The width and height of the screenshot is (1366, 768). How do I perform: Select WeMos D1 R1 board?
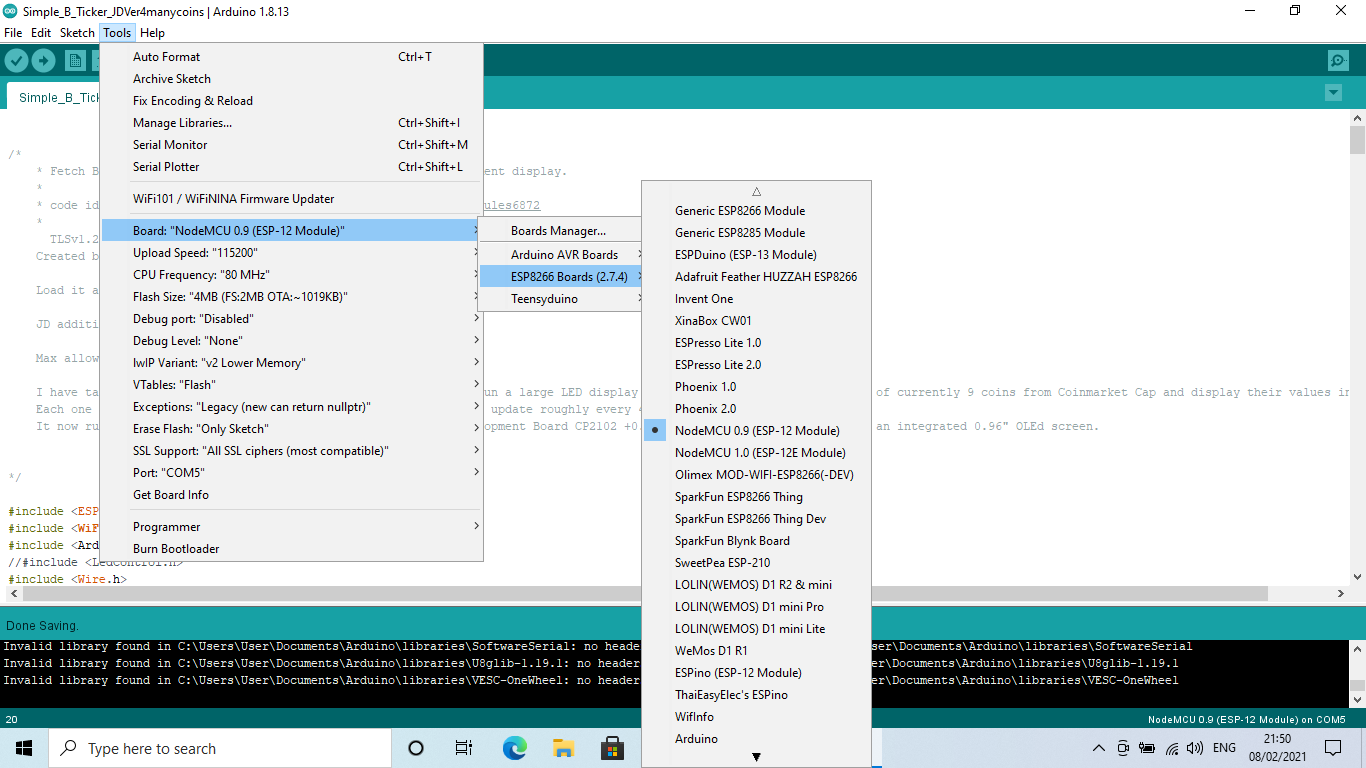click(x=756, y=651)
